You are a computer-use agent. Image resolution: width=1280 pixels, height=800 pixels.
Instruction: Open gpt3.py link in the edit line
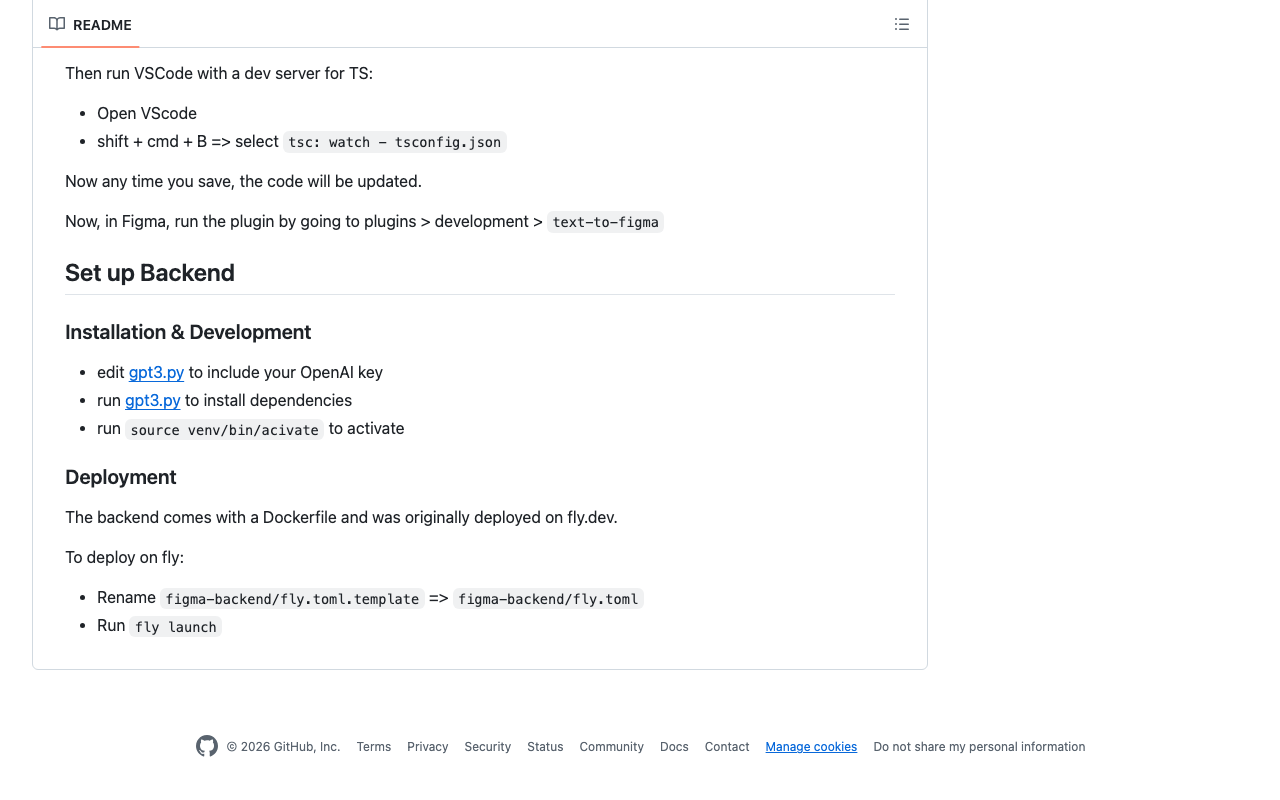[x=156, y=372]
